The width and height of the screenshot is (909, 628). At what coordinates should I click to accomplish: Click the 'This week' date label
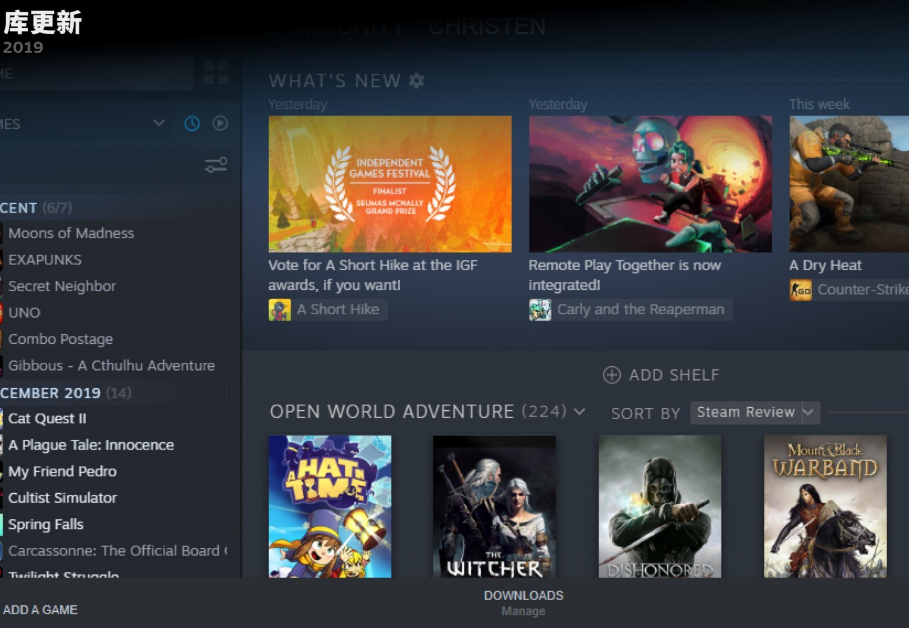point(819,104)
